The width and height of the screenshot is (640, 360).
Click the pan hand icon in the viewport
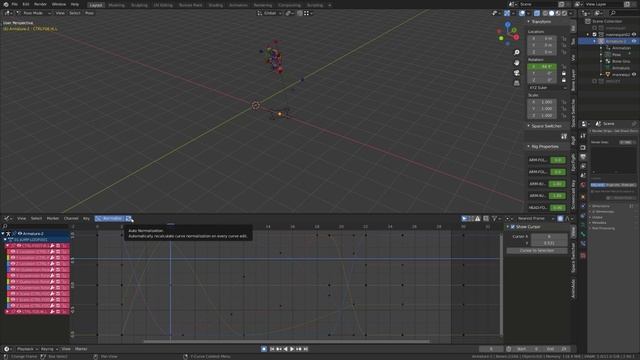517,62
